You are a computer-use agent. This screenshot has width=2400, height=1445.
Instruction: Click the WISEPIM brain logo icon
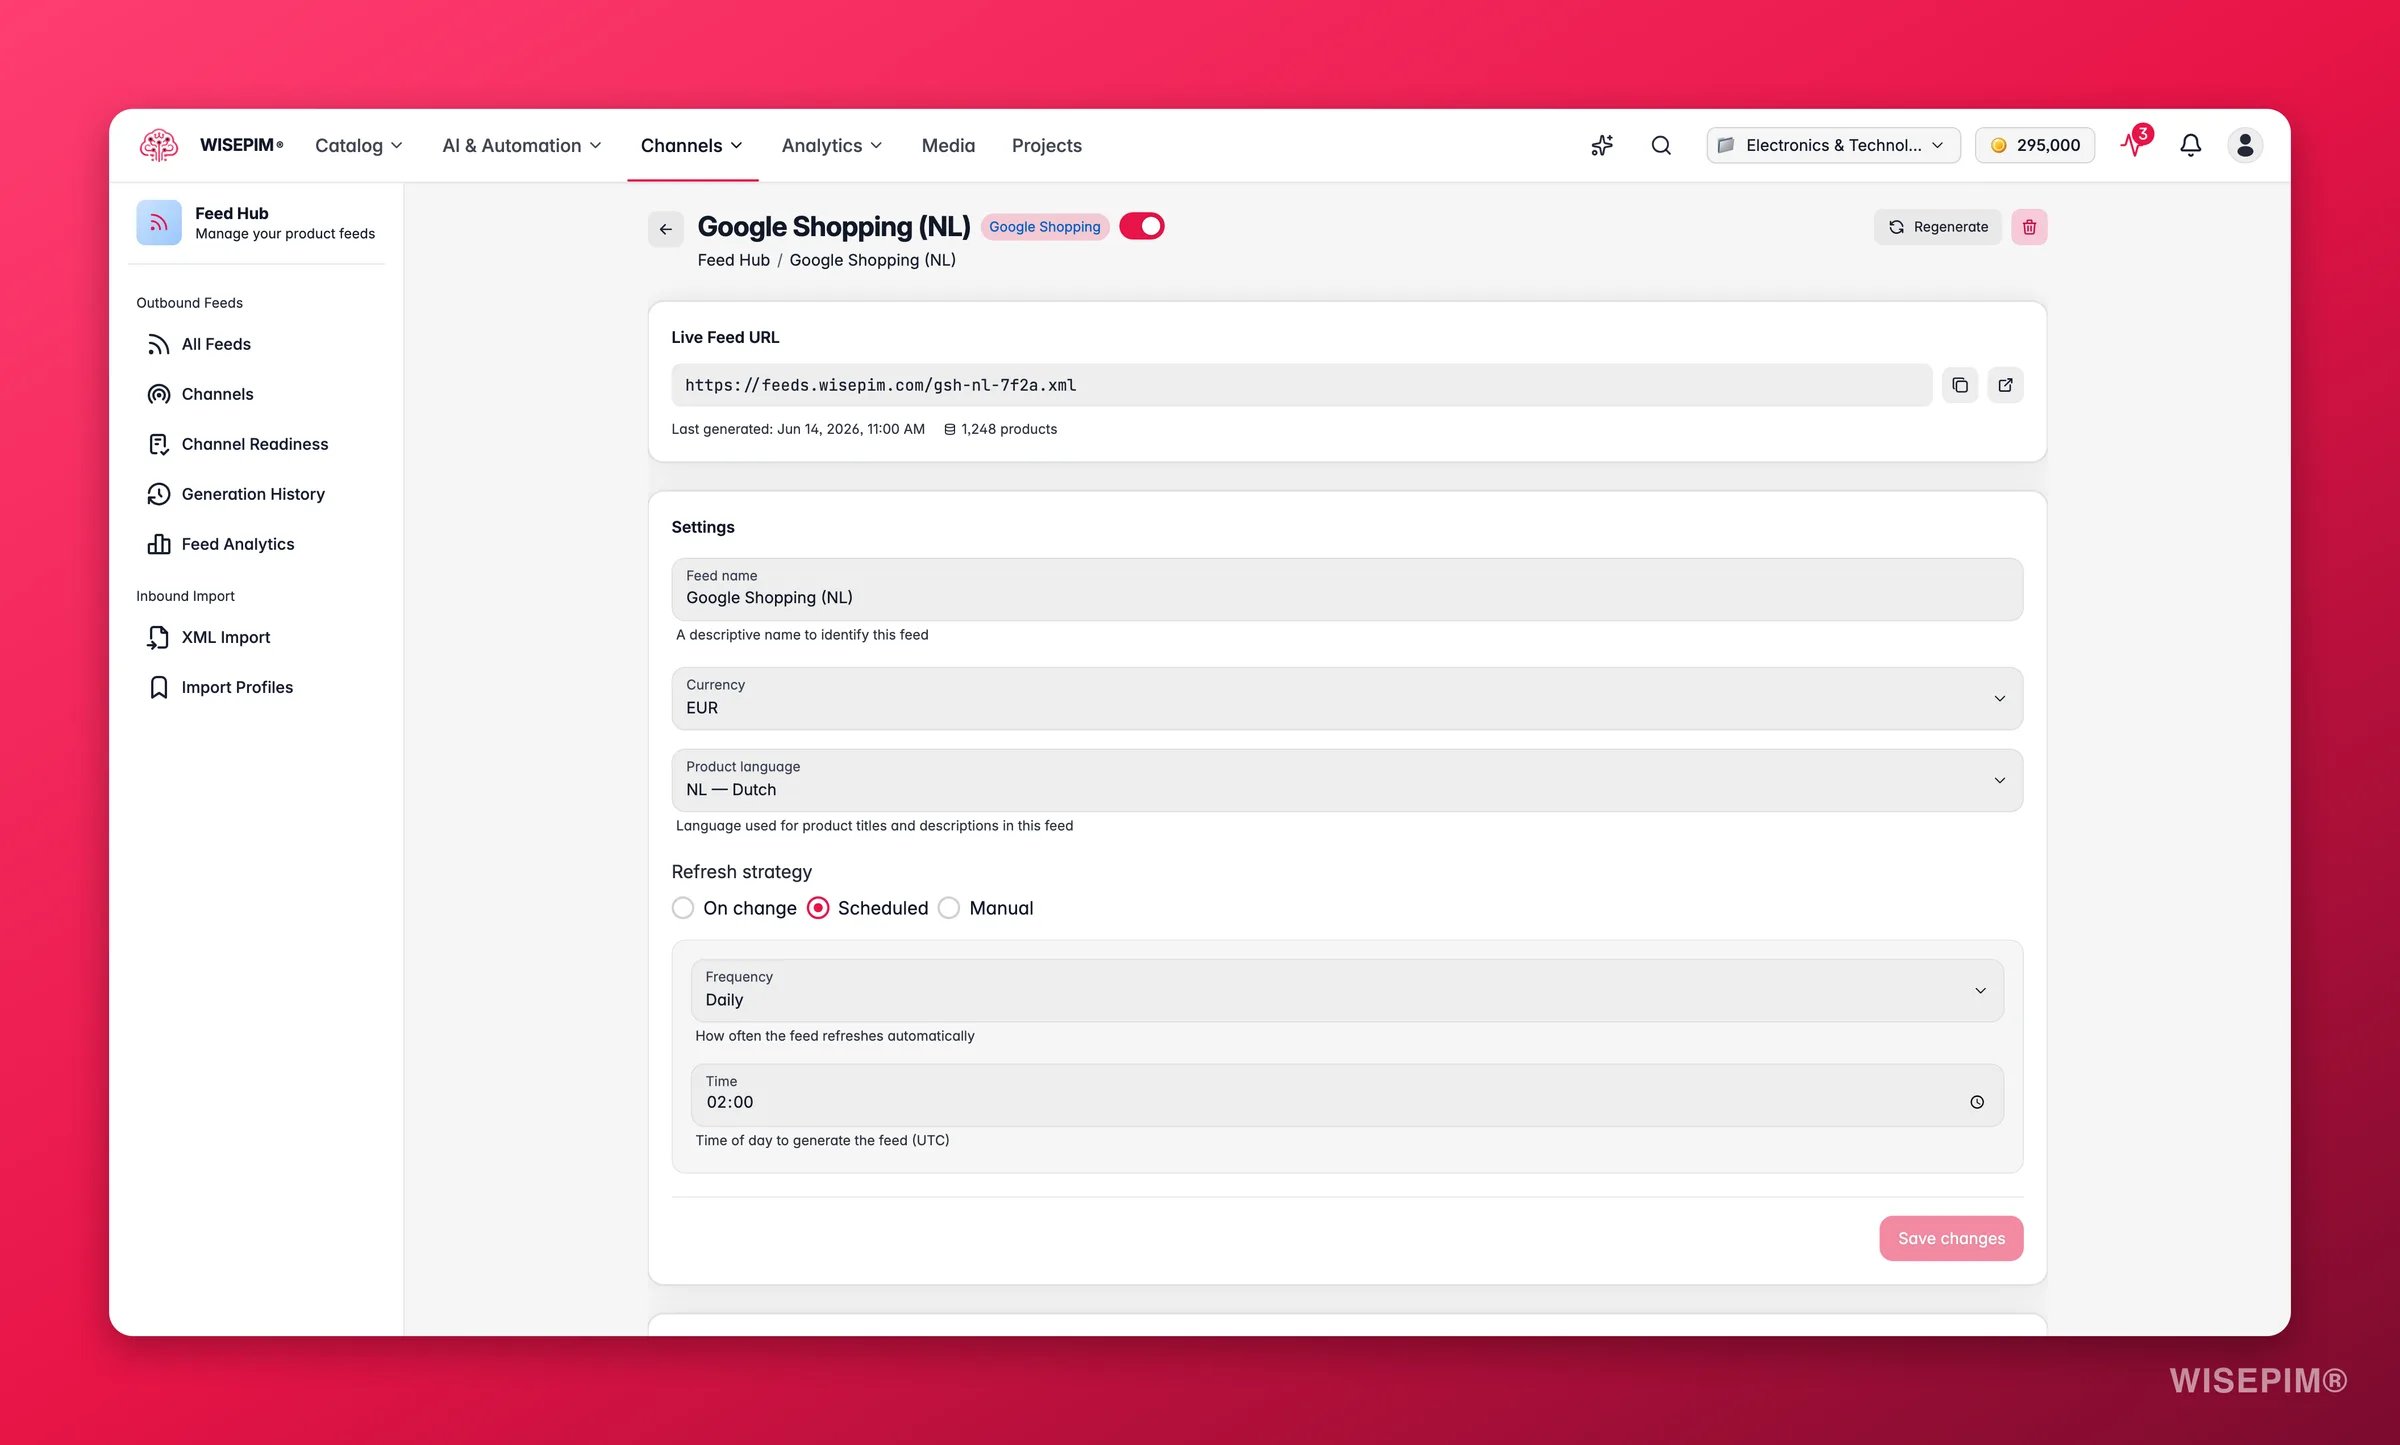[159, 145]
